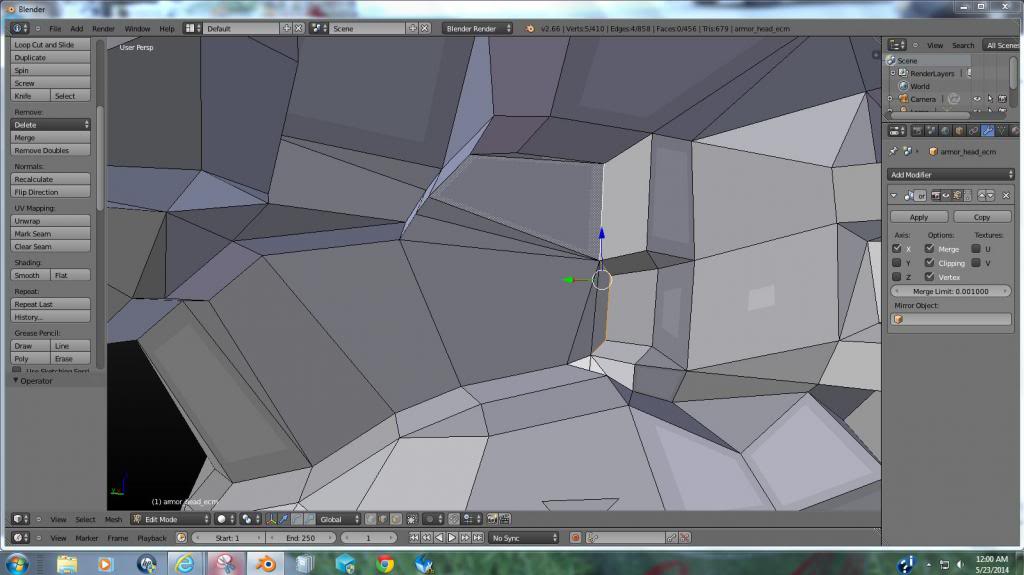Screen dimensions: 1024x575
Task: Open the Render menu
Action: (103, 28)
